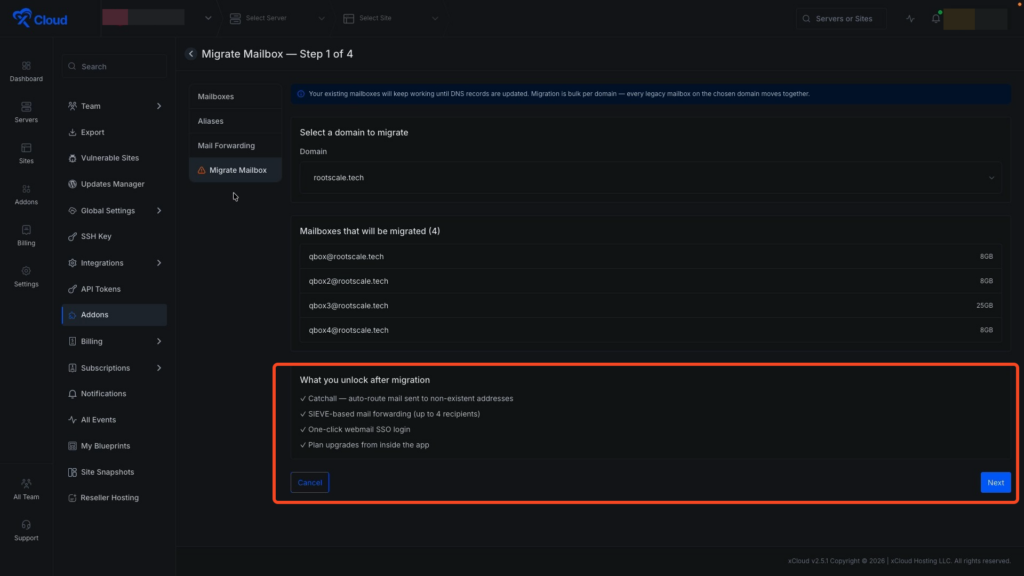1024x576 pixels.
Task: Open Sites in the left rail
Action: (x=26, y=153)
